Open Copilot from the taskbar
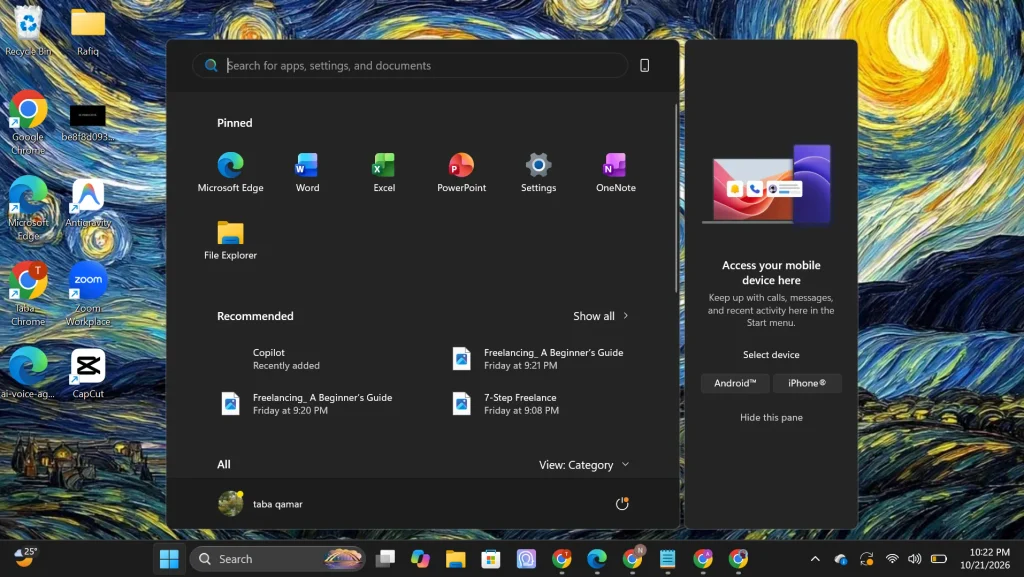Viewport: 1024px width, 577px height. coord(420,559)
